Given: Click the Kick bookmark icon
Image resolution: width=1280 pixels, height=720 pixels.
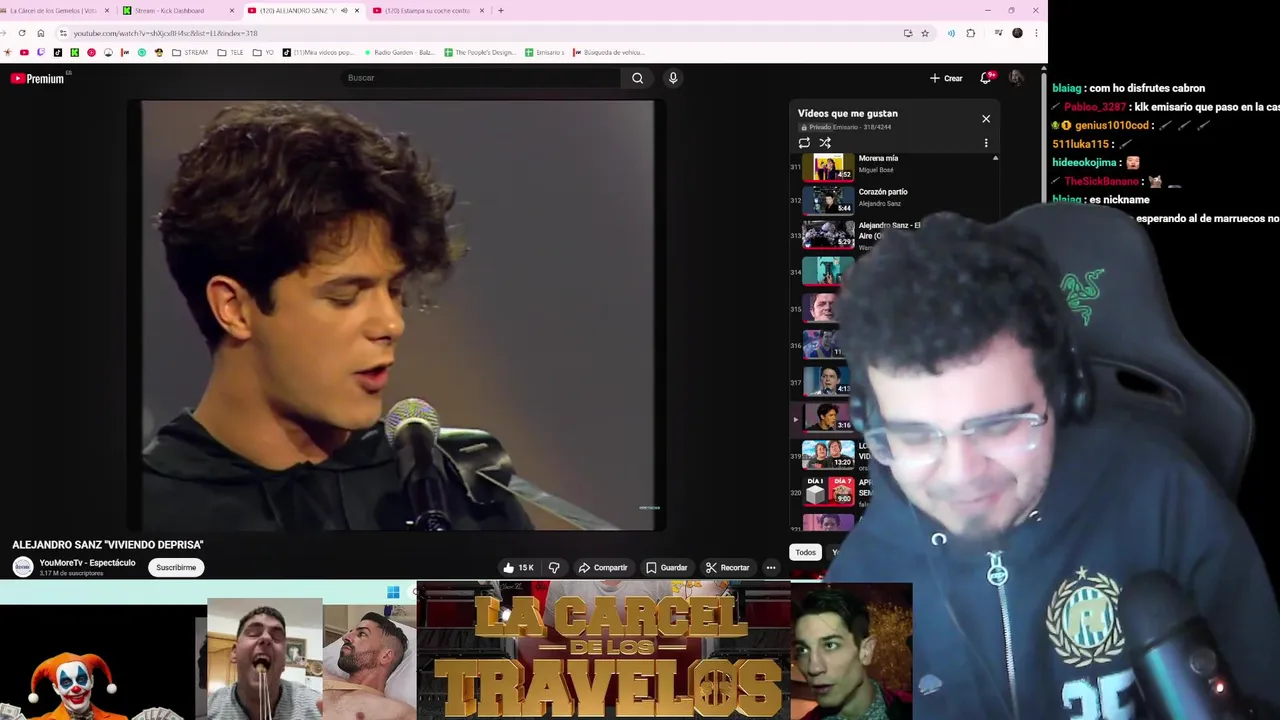Looking at the screenshot, I should 74,52.
